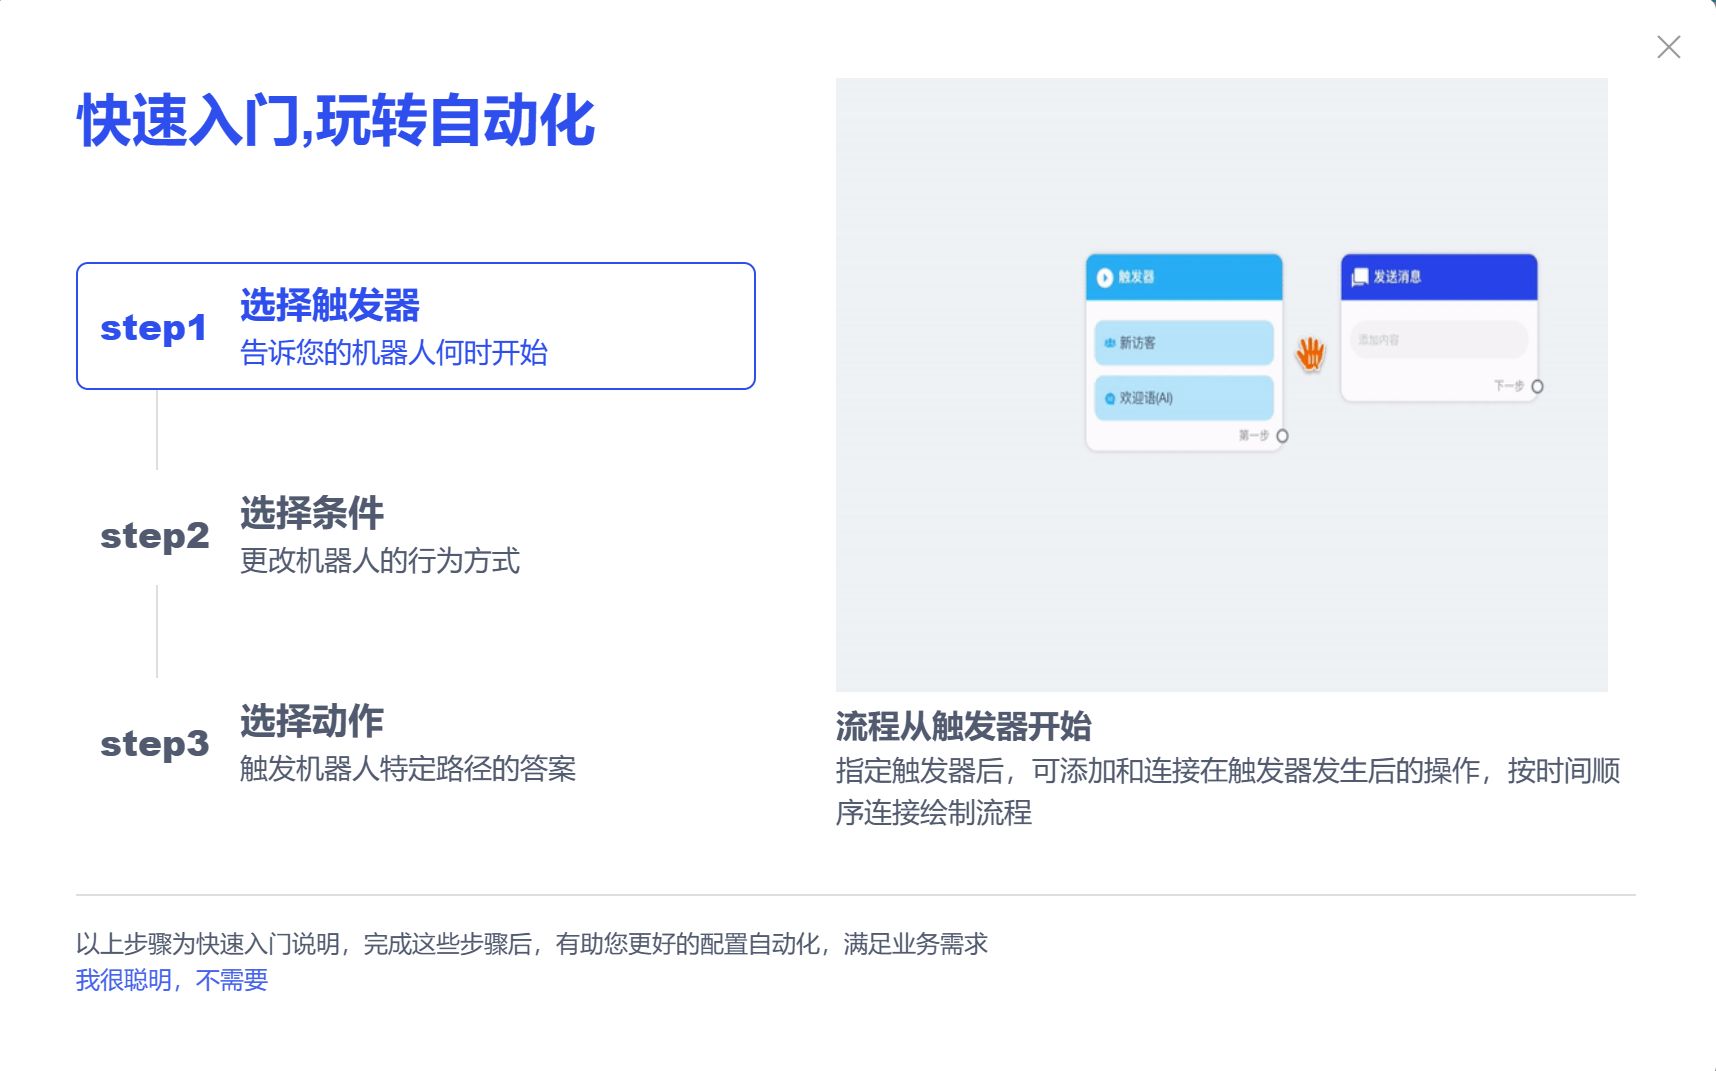Select step1 选择触发器 card

tap(416, 326)
